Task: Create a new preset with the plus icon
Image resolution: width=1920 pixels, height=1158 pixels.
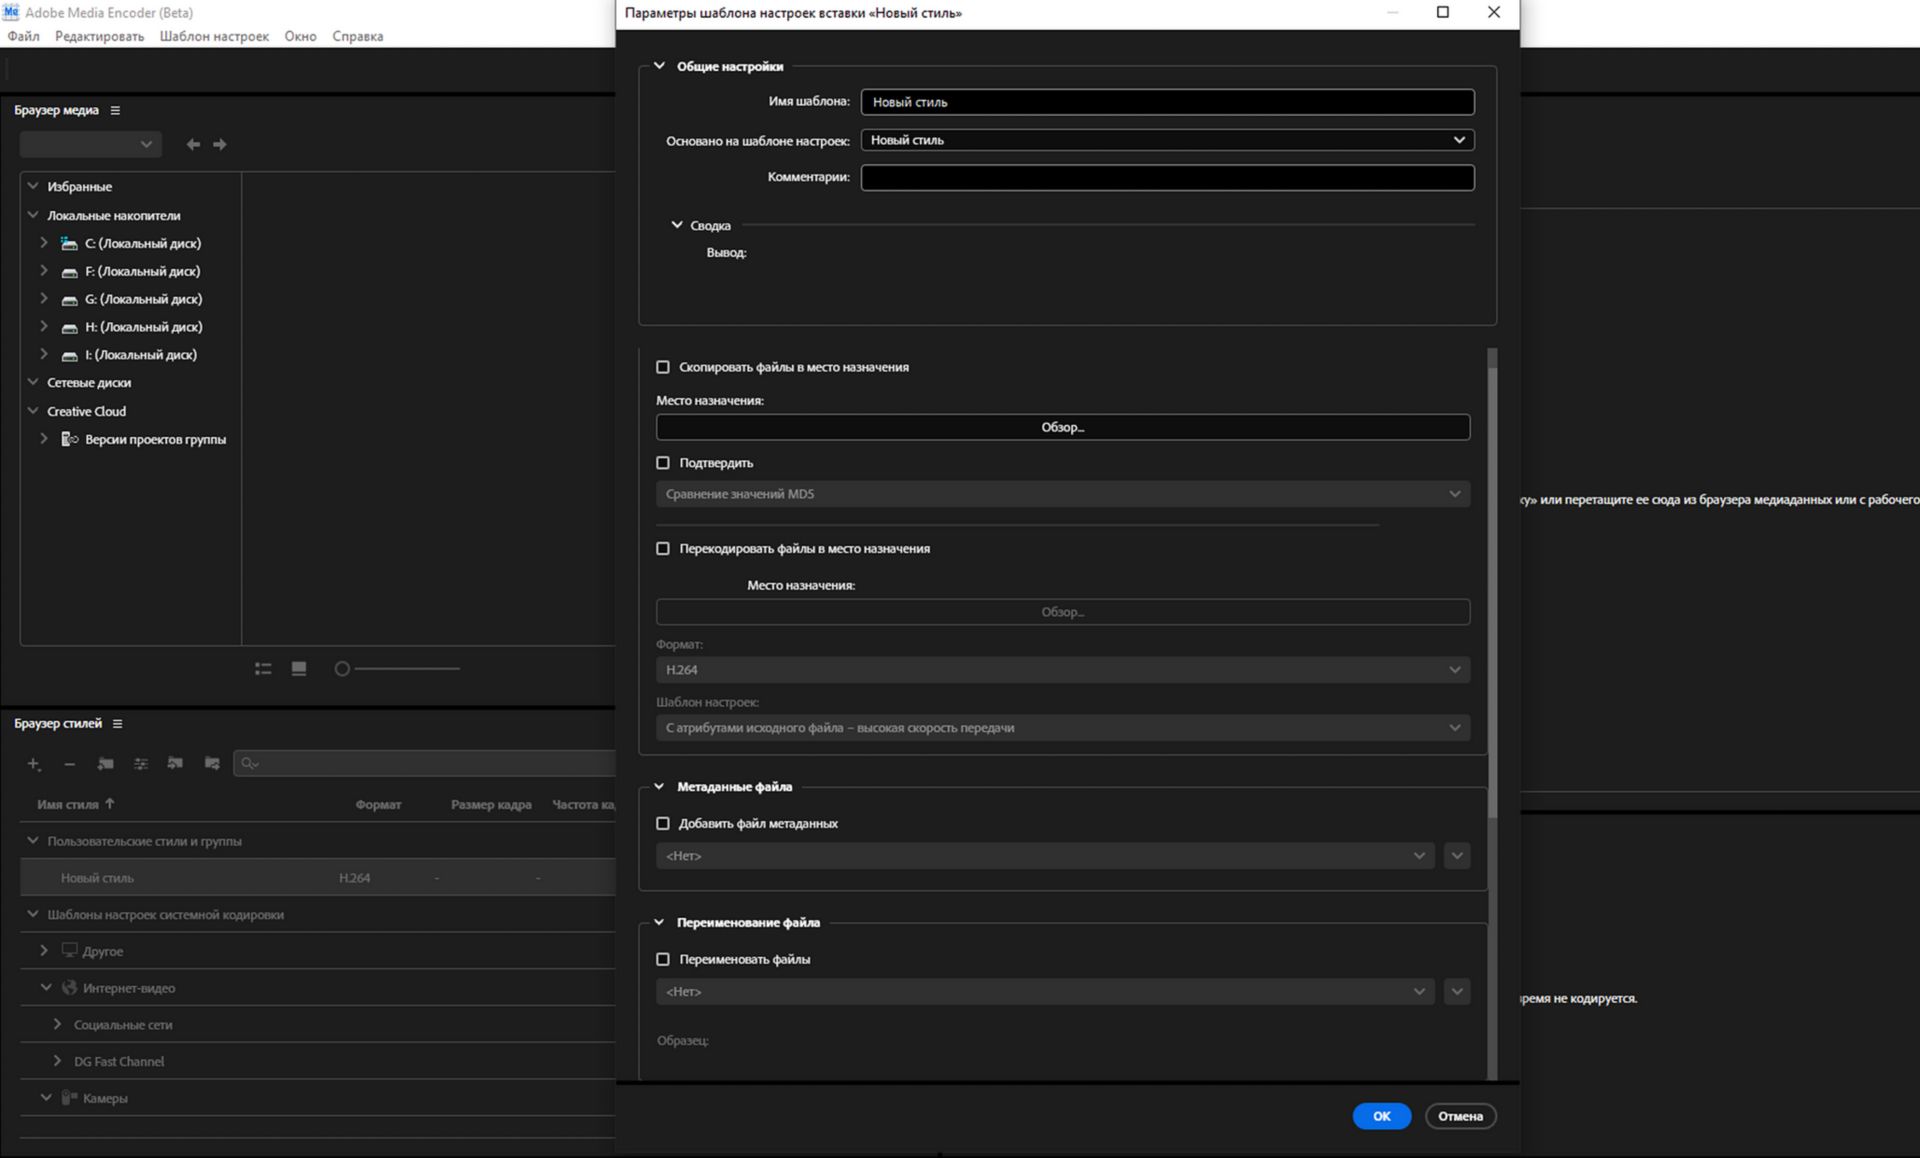Action: point(33,763)
